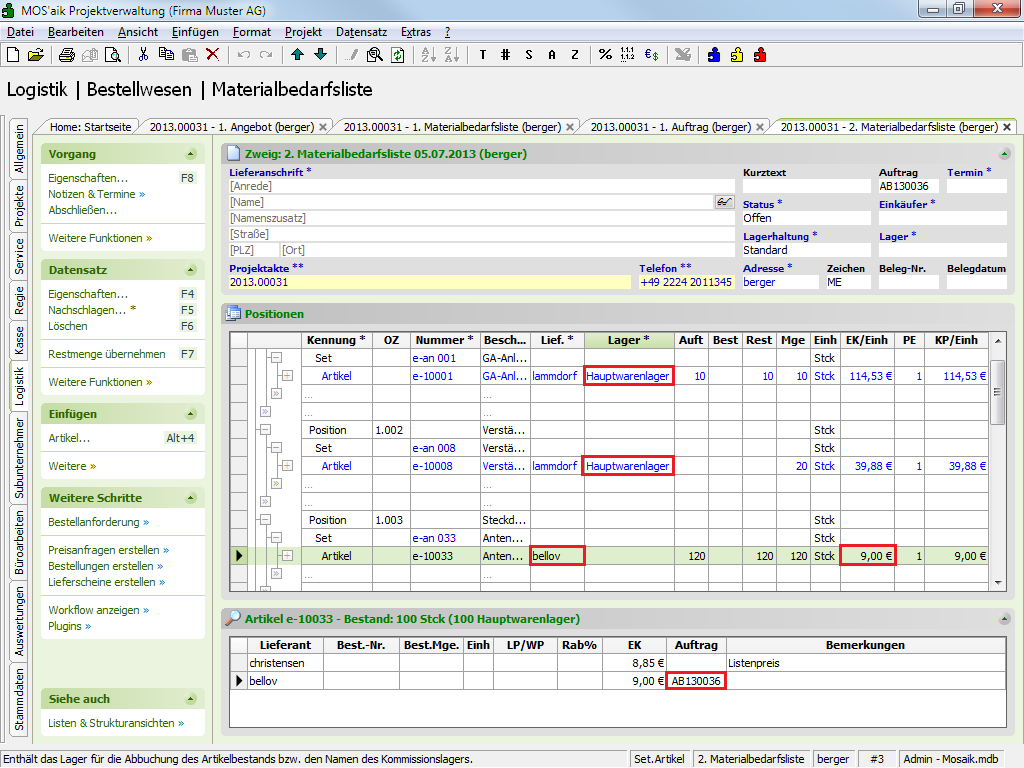Viewport: 1024px width, 768px height.
Task: Click the 1.1.1 numbering toolbar icon
Action: tap(628, 55)
